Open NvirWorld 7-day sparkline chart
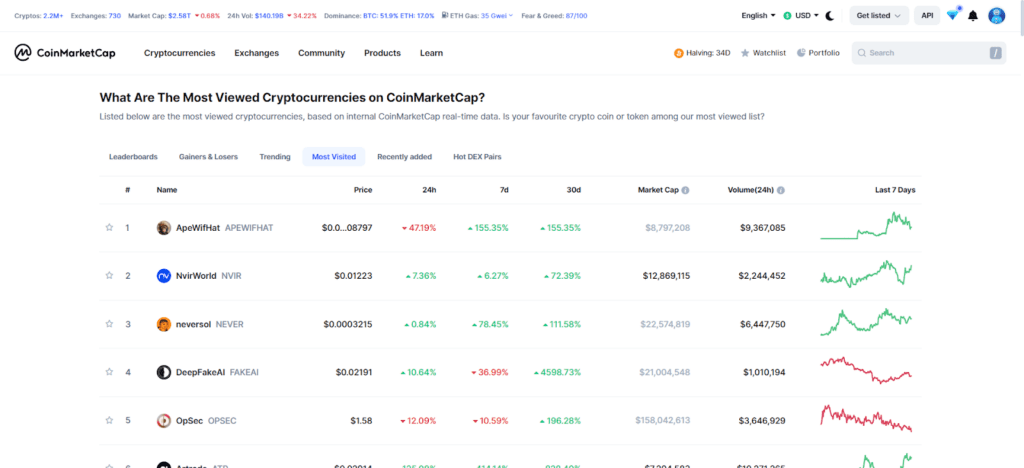The width and height of the screenshot is (1024, 468). click(867, 273)
